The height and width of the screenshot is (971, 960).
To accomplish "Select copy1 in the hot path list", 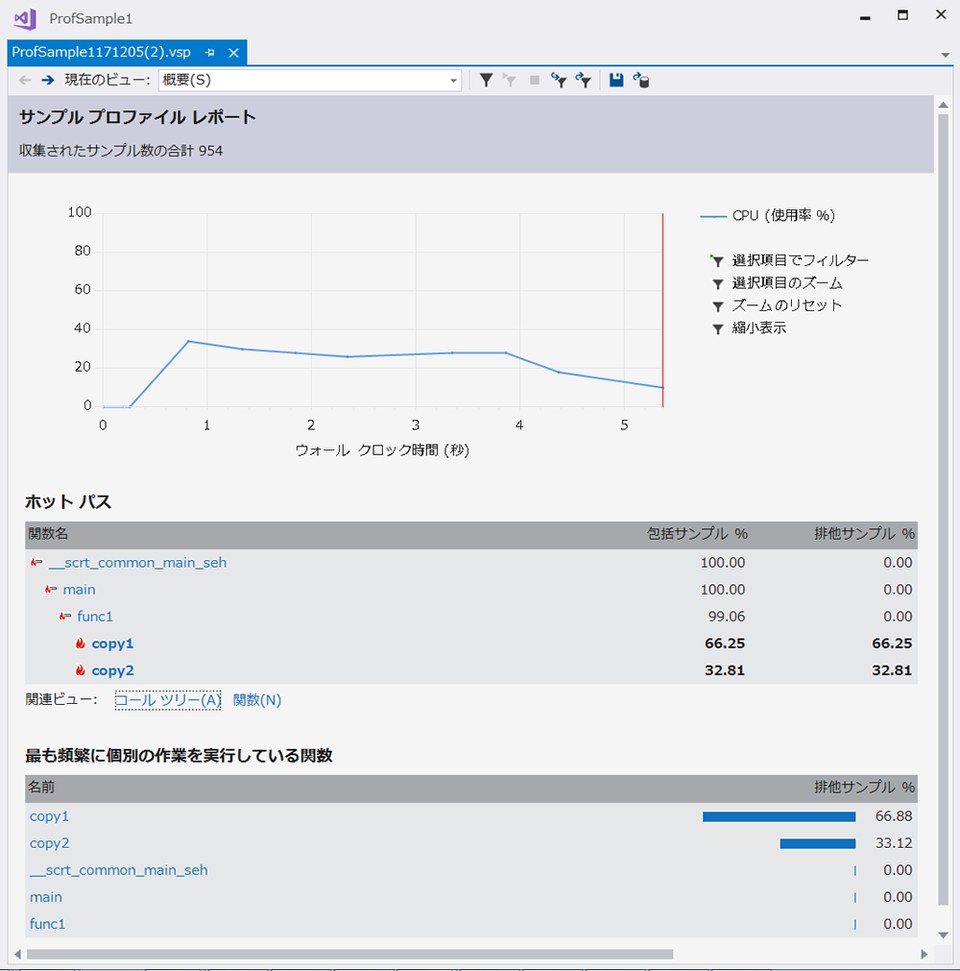I will 112,643.
